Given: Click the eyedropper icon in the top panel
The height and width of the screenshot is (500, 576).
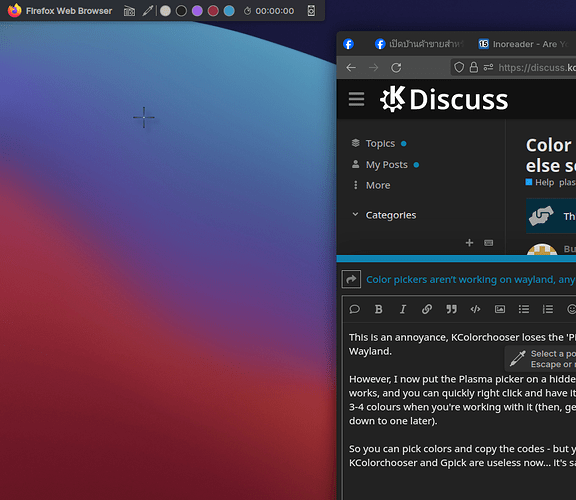Looking at the screenshot, I should (148, 11).
